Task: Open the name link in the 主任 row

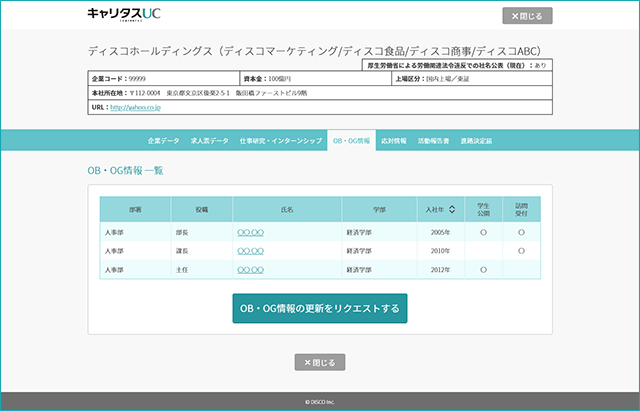Action: click(x=250, y=270)
